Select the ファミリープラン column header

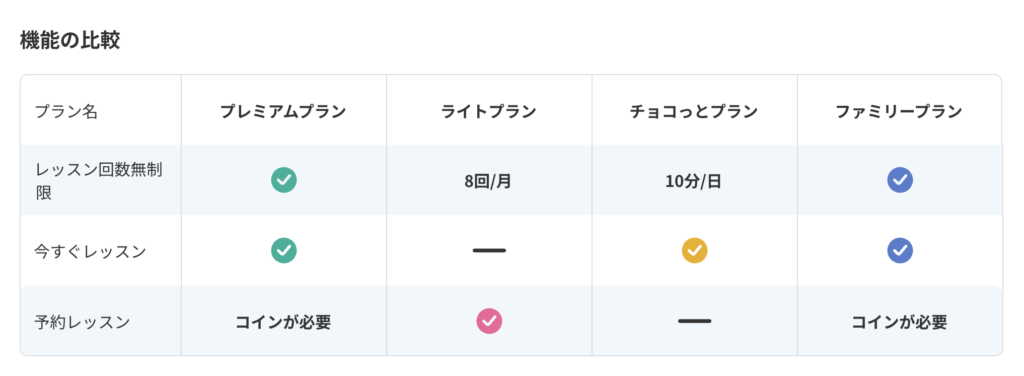point(899,112)
